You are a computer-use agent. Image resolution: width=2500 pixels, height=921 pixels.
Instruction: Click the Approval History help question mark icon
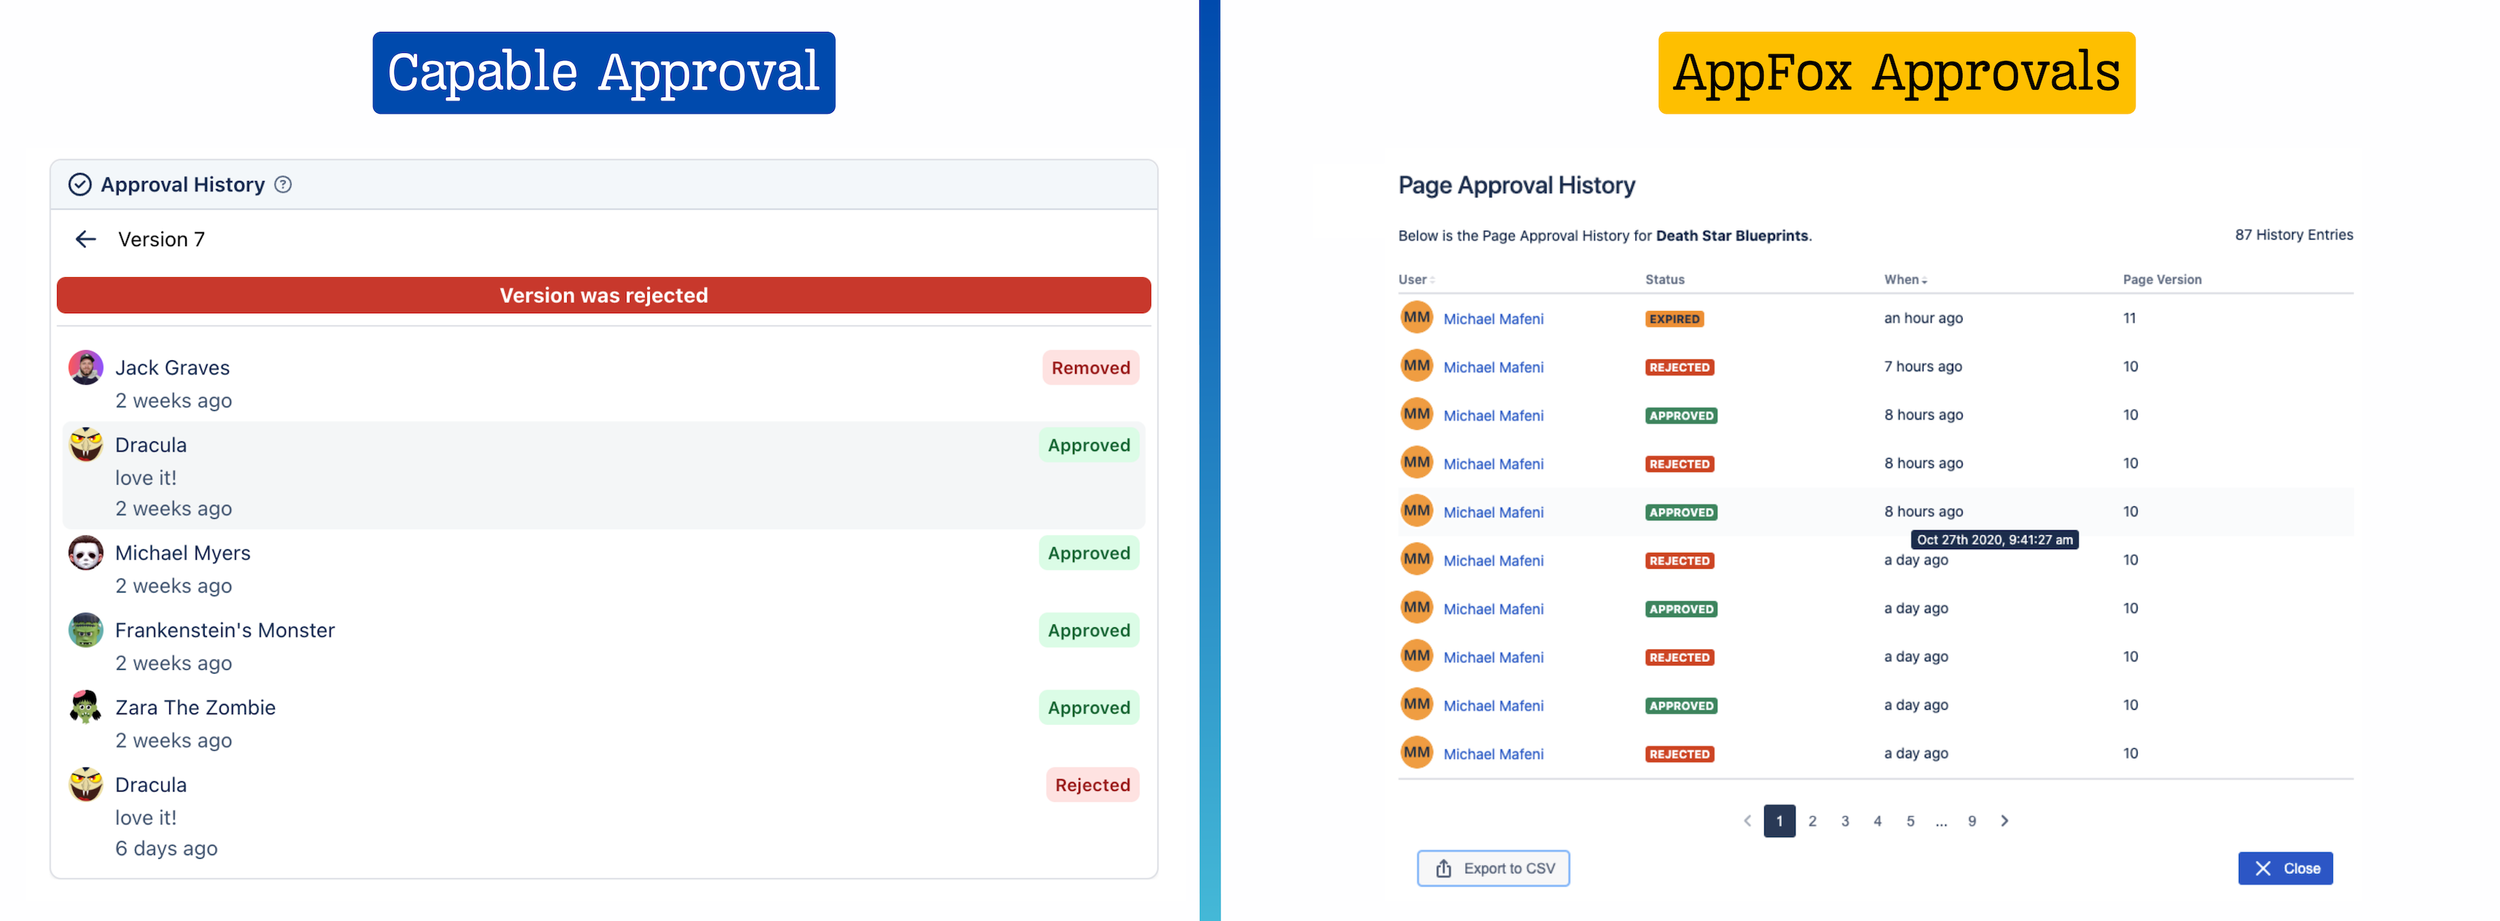283,185
